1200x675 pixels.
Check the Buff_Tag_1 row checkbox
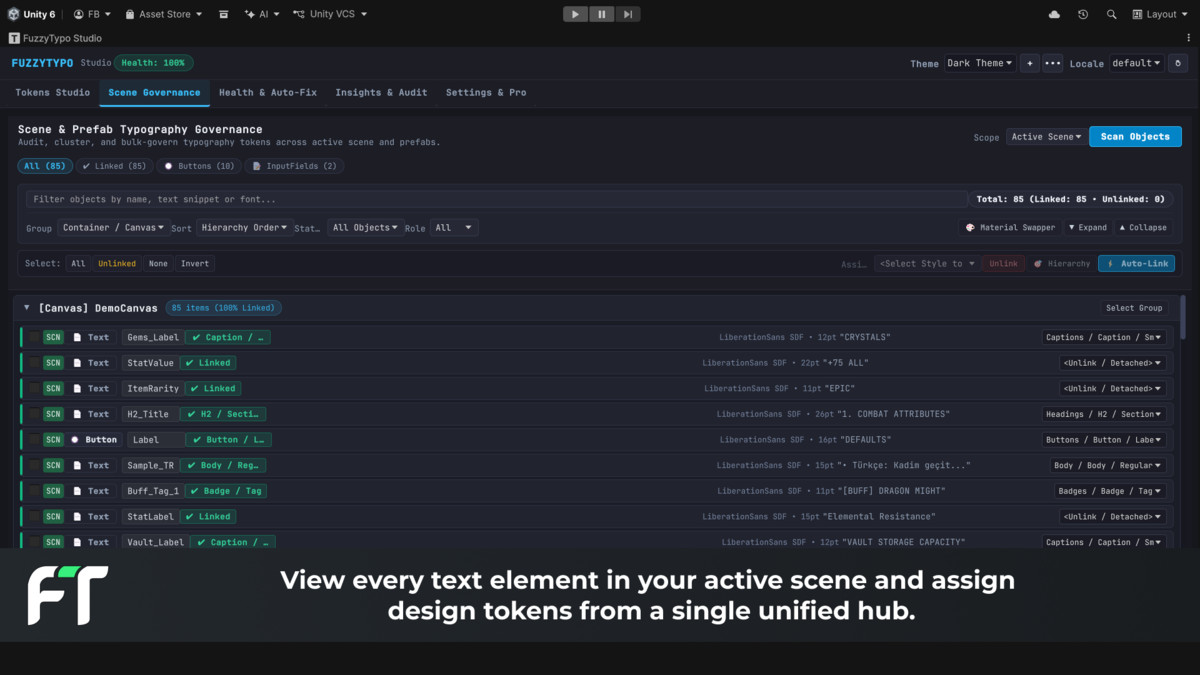[x=34, y=491]
